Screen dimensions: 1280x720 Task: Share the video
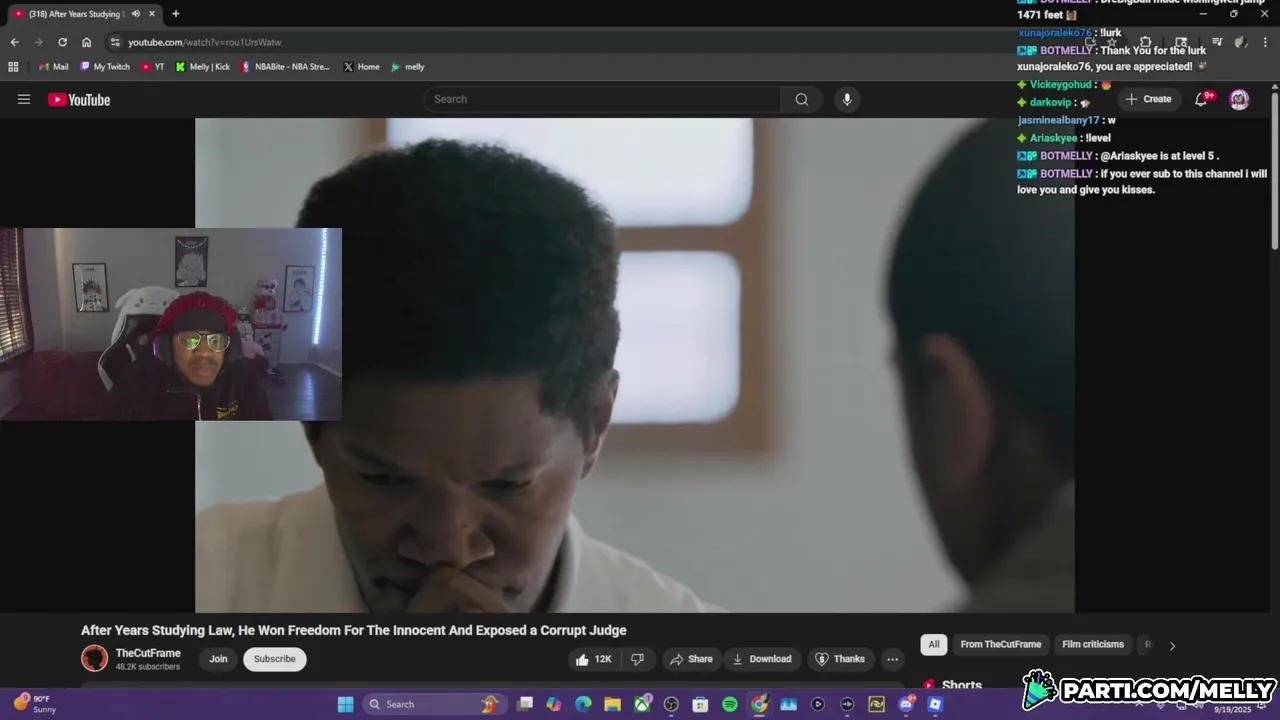(x=691, y=659)
